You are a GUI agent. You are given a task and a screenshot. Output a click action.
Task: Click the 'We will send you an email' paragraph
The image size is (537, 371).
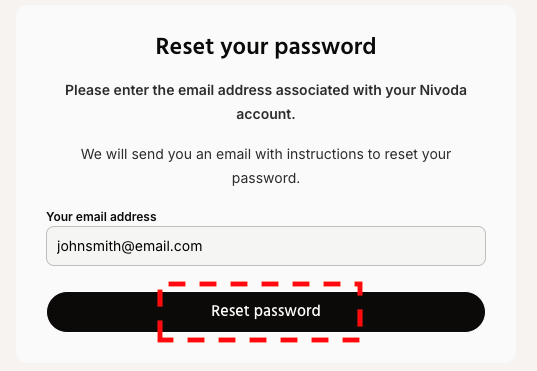266,166
